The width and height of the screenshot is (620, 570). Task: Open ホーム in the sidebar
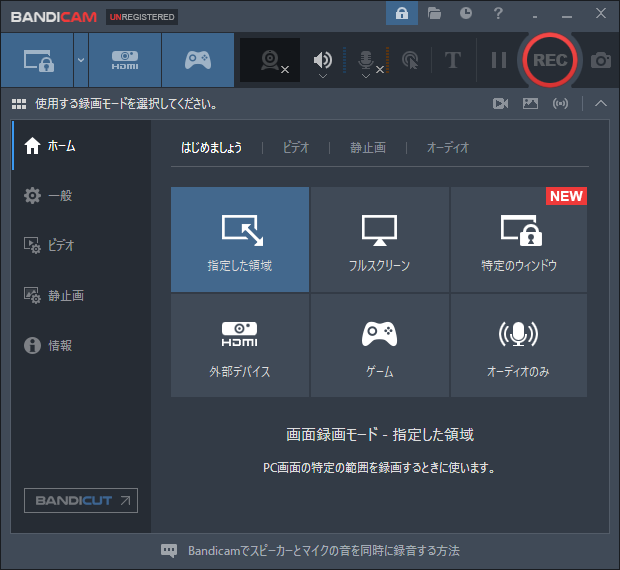(x=81, y=146)
